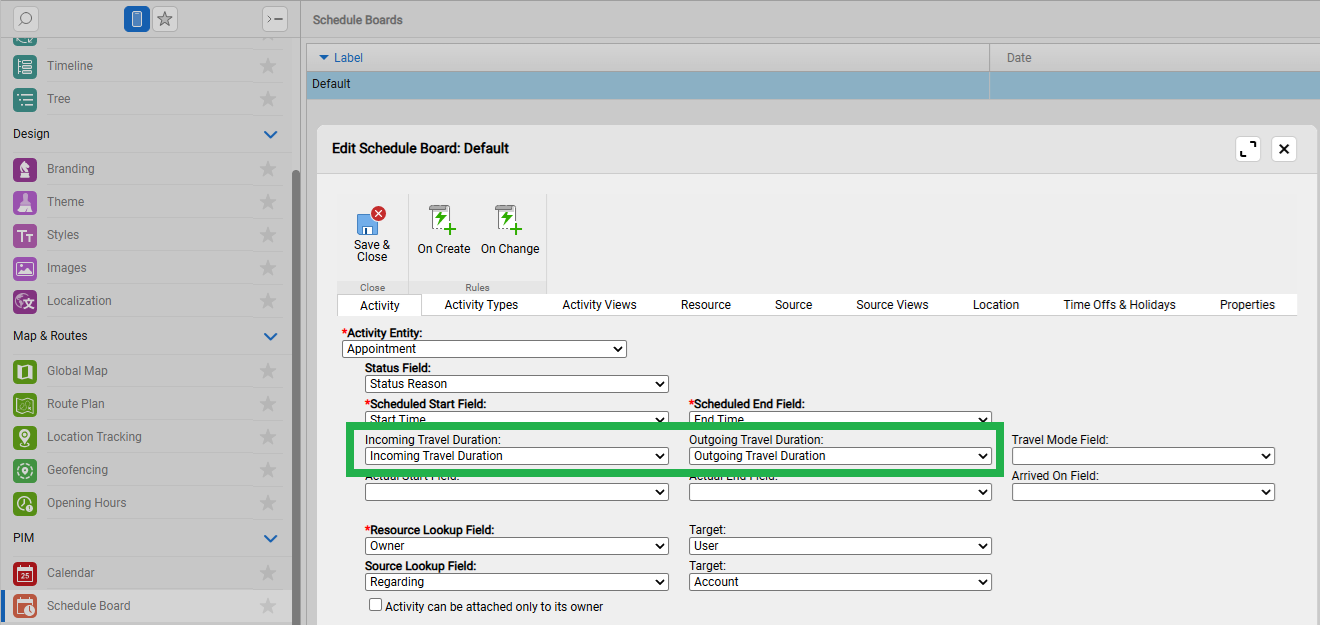
Task: Open the Tree item icon
Action: (x=25, y=99)
